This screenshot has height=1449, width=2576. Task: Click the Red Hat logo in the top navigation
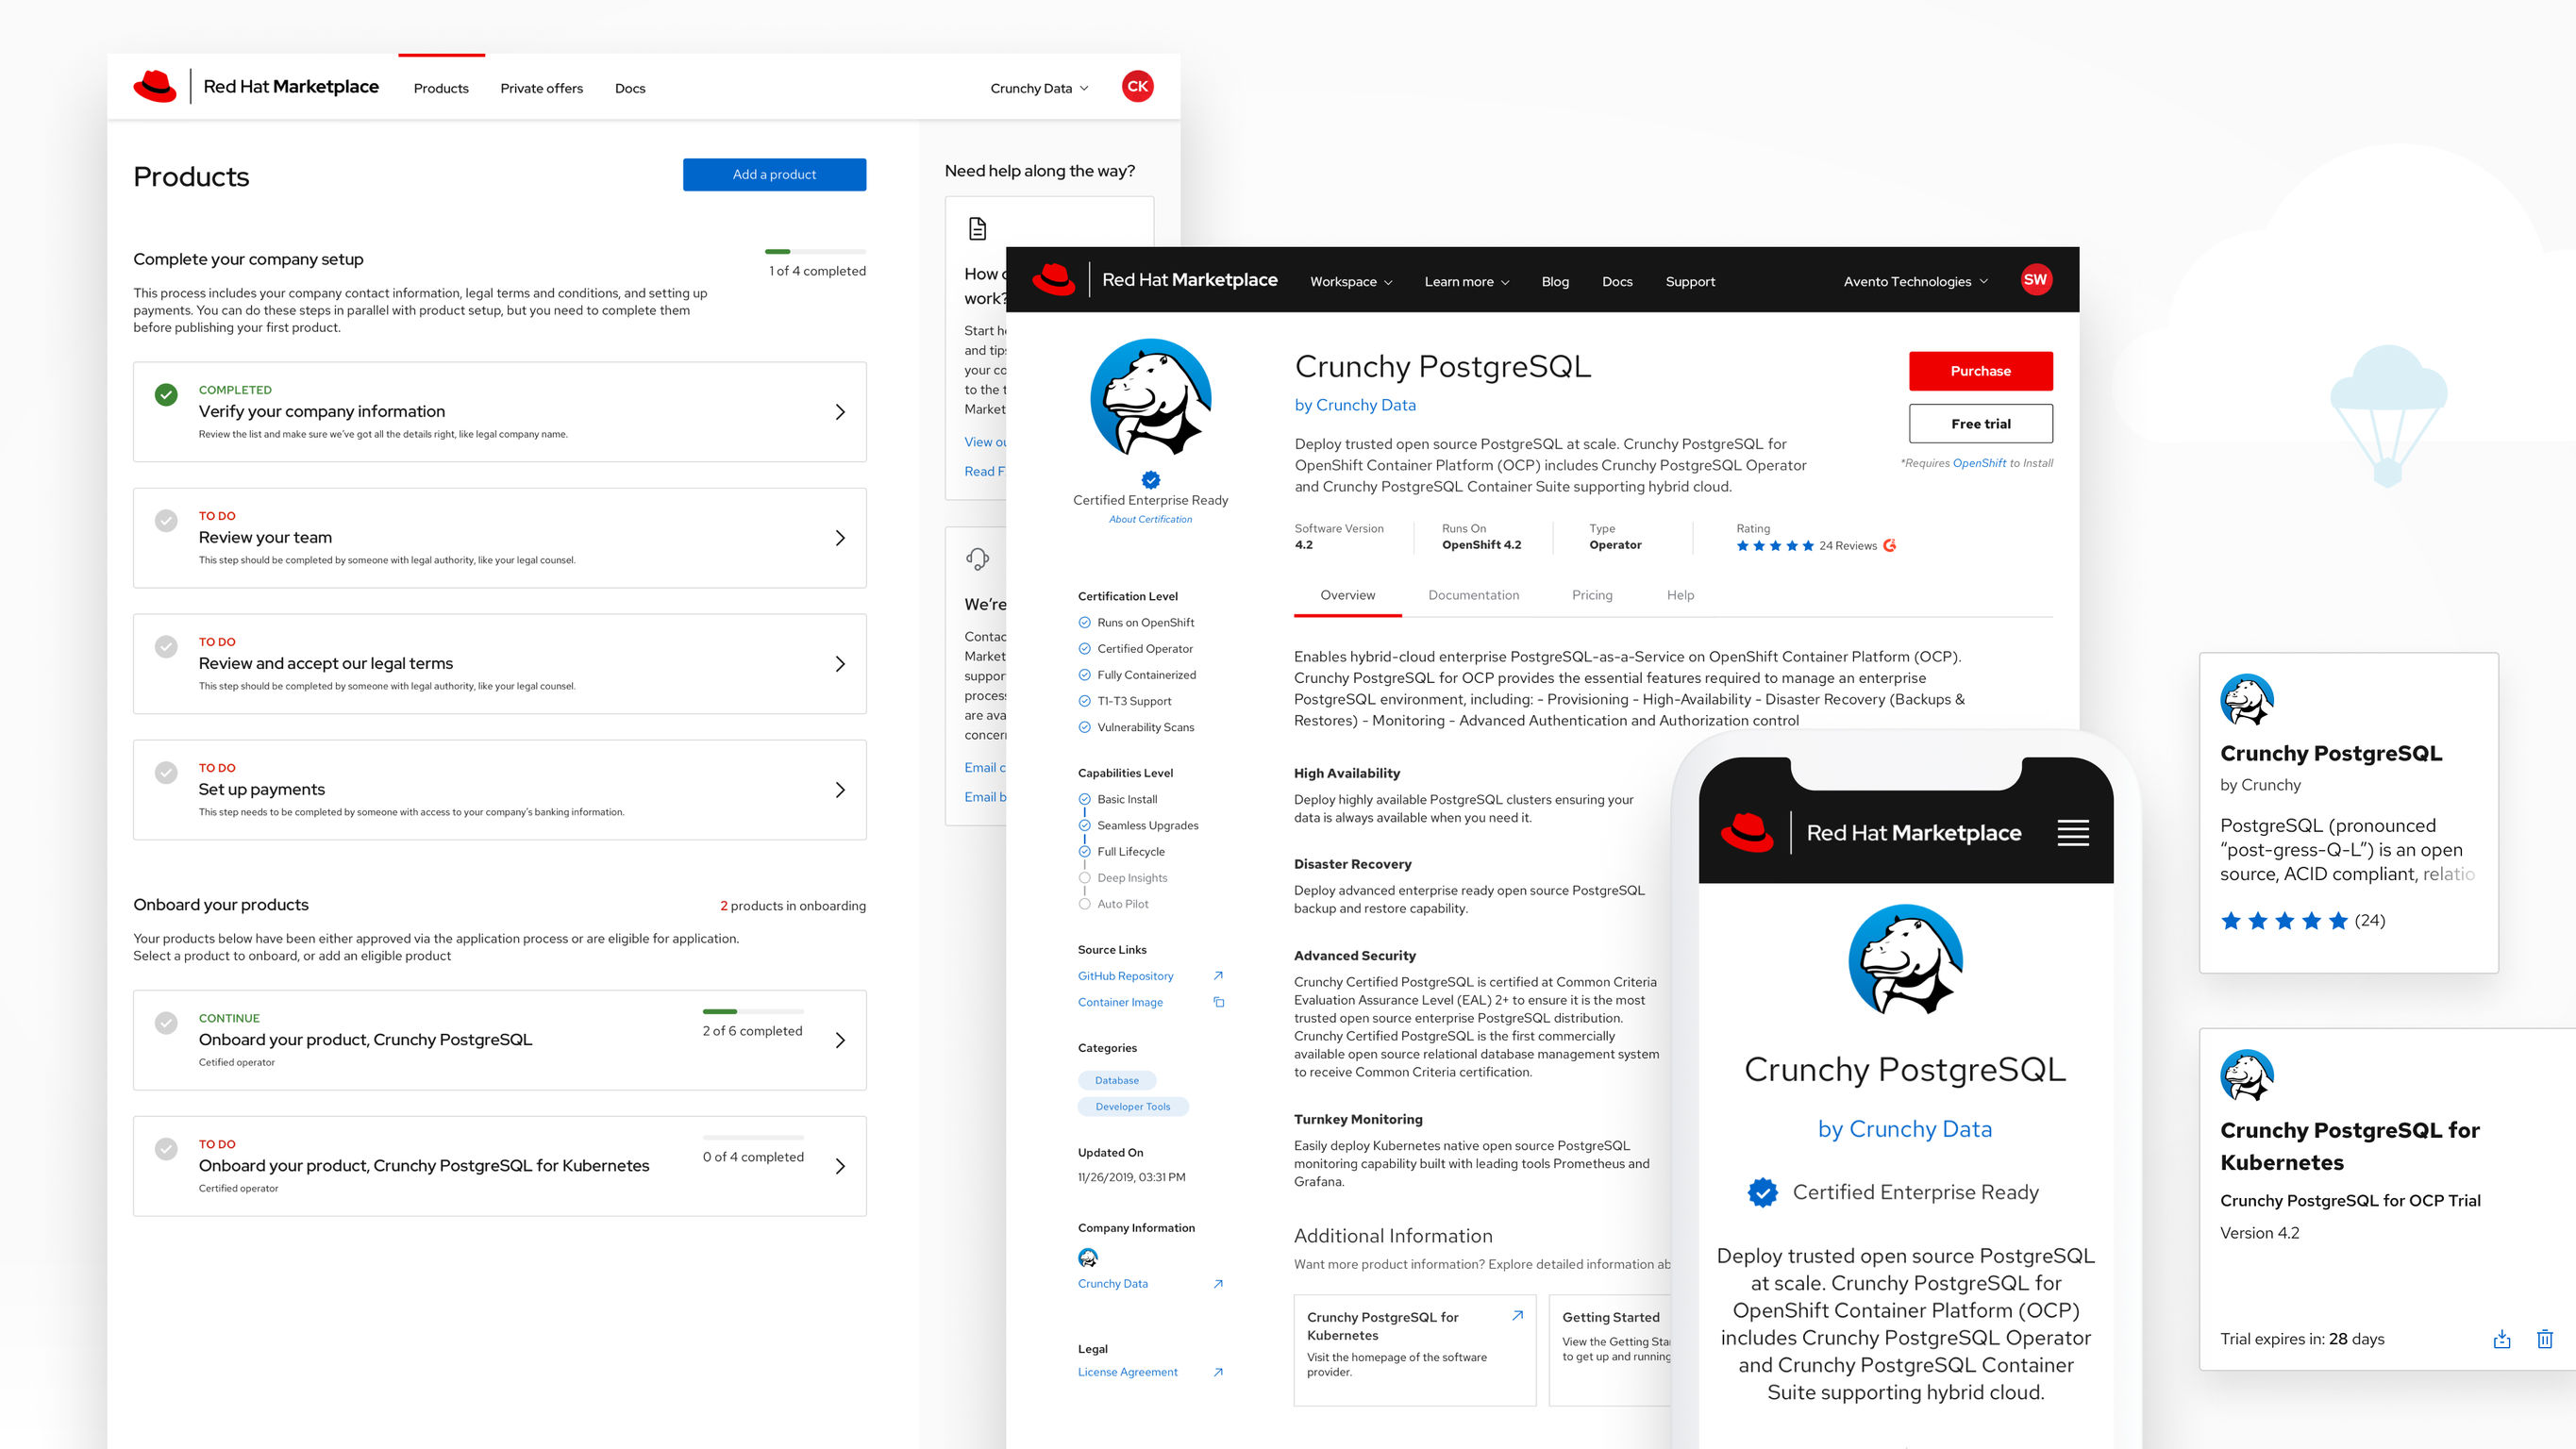(157, 86)
